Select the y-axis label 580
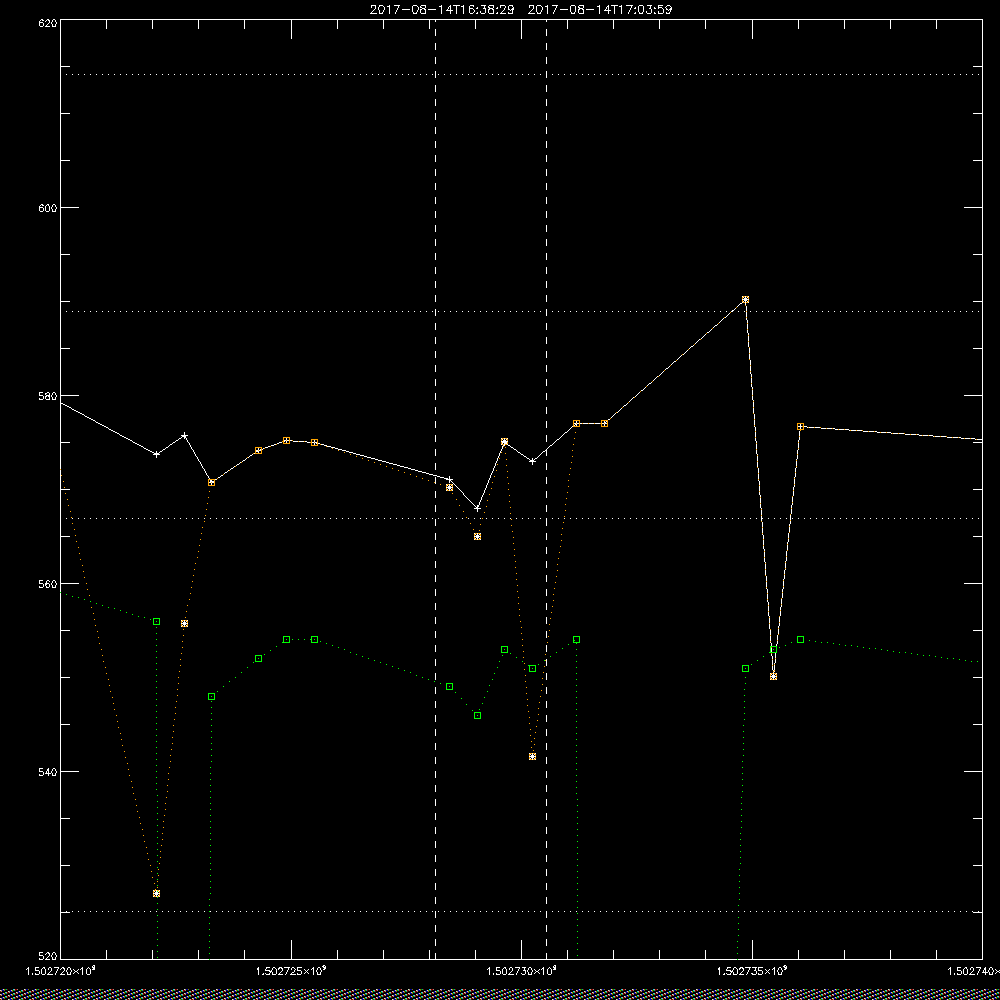The image size is (1000, 1000). 48,395
